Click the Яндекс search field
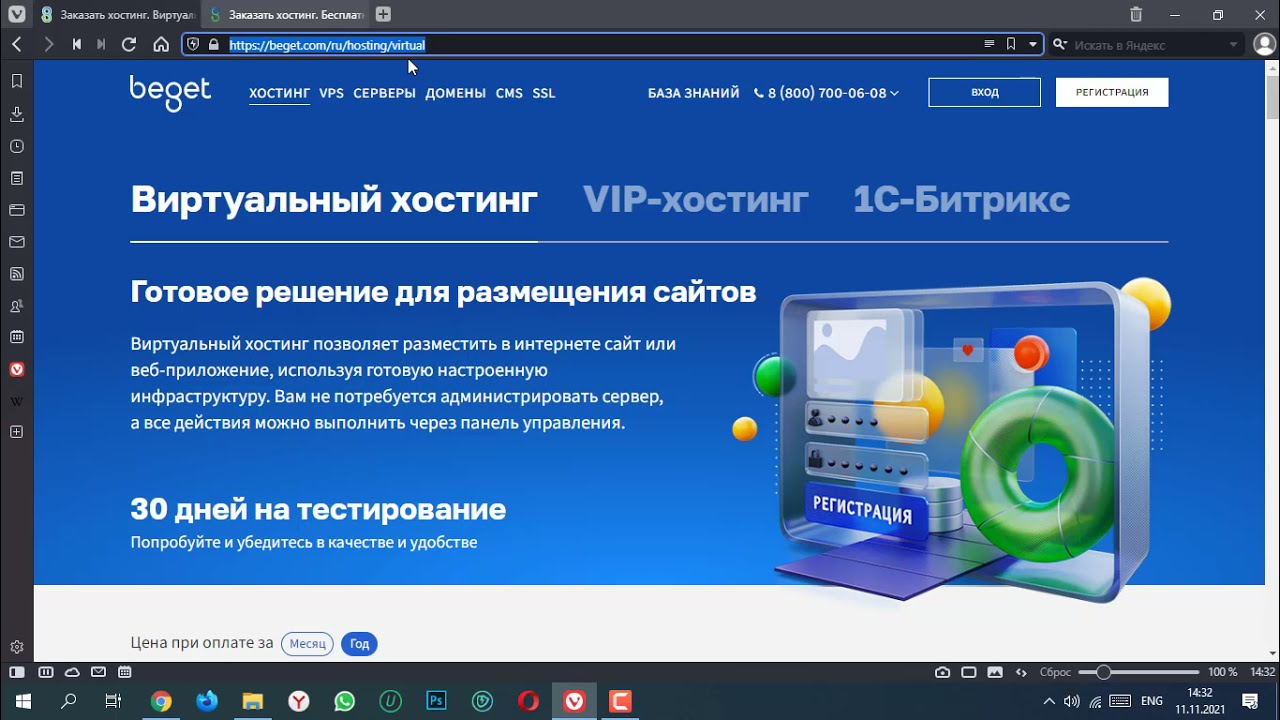This screenshot has height=720, width=1280. (x=1145, y=44)
